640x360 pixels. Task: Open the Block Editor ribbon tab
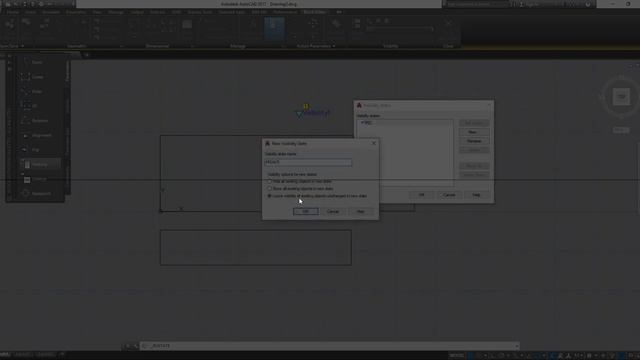coord(315,12)
